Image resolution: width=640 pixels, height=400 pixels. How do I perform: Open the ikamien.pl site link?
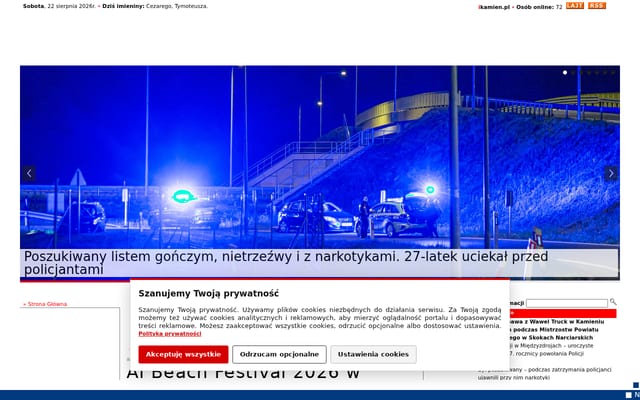[x=494, y=7]
